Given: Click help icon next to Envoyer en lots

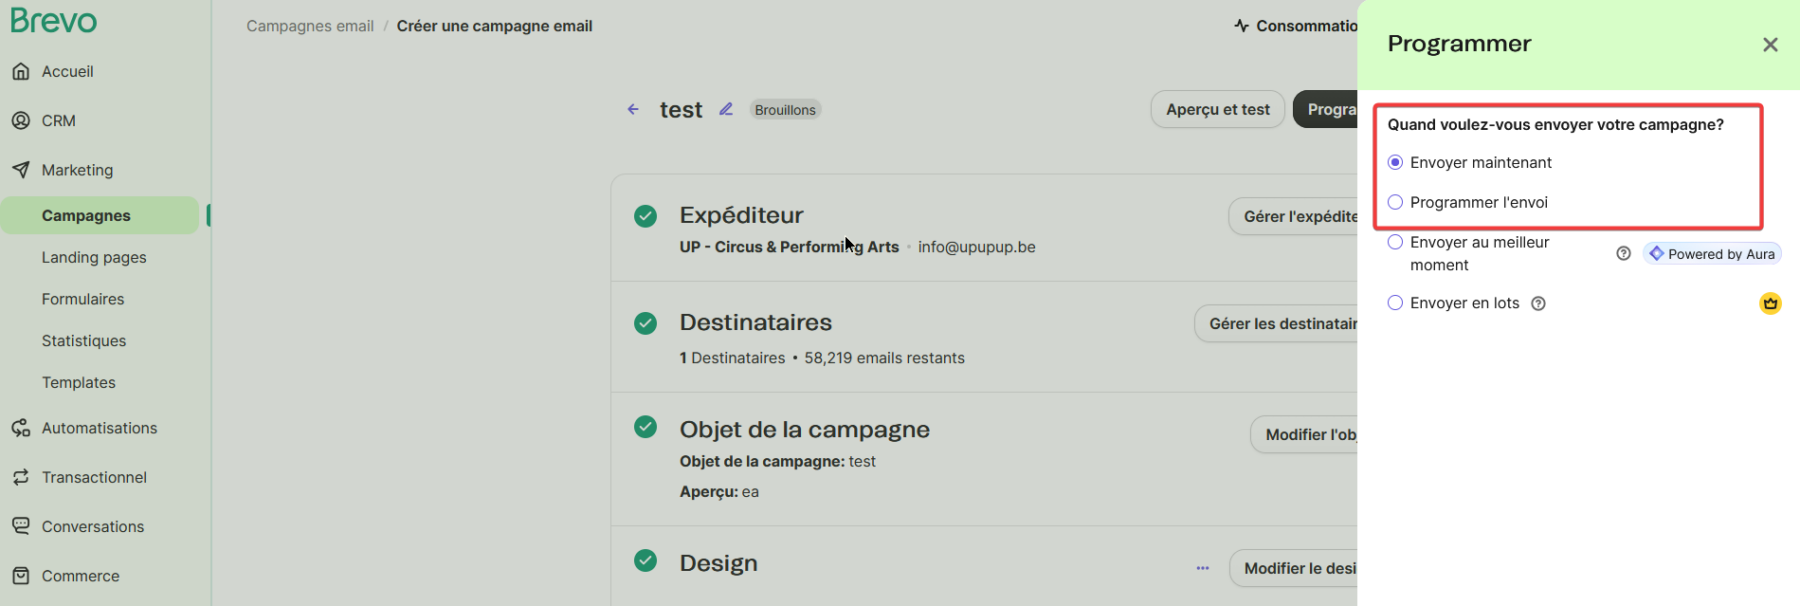Looking at the screenshot, I should click(1538, 304).
